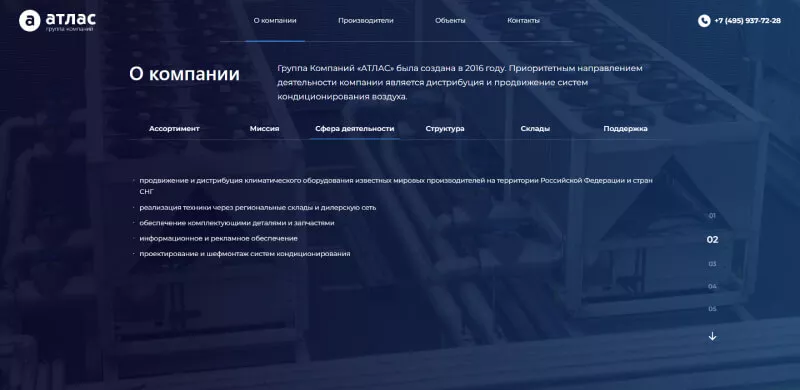Jump to section 01 indicator
The image size is (800, 390).
click(712, 216)
